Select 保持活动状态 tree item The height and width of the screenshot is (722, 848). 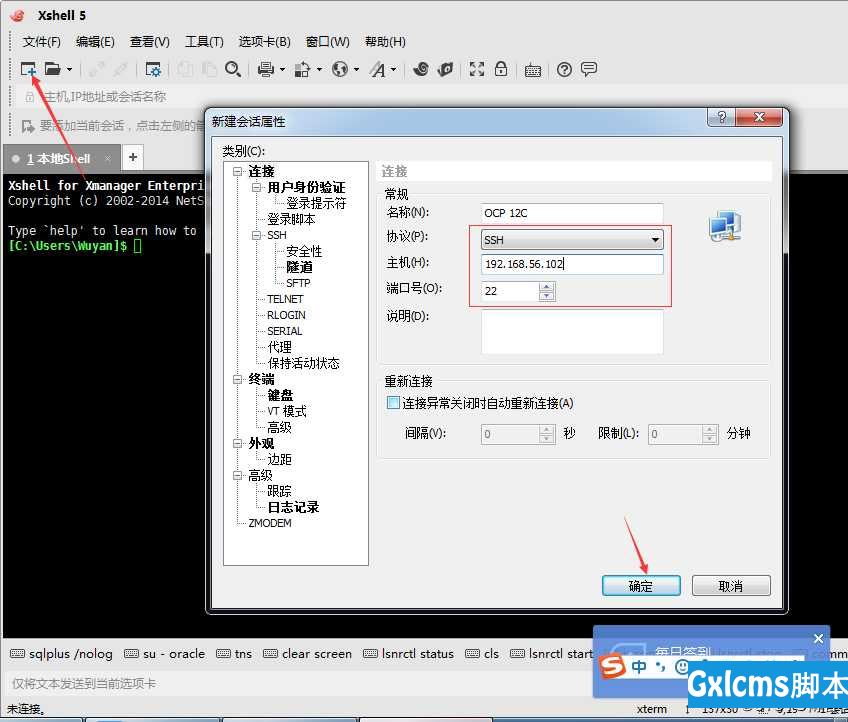303,363
